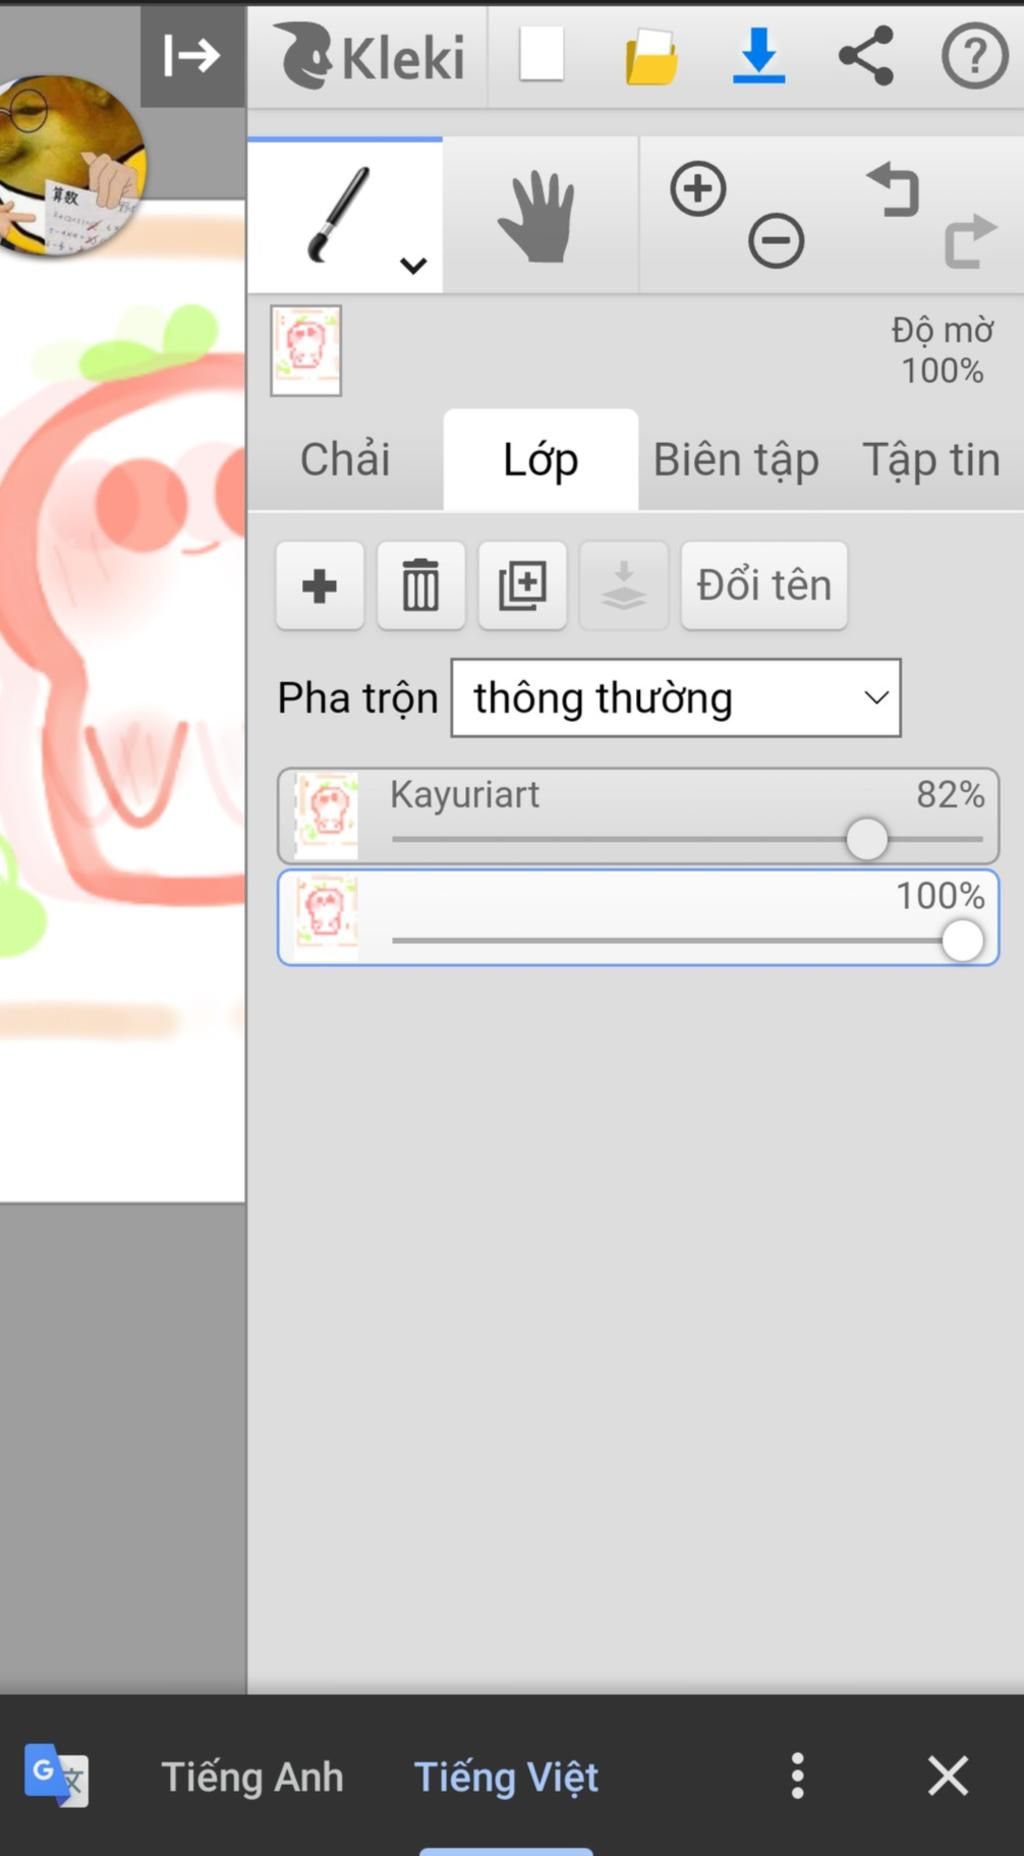This screenshot has width=1024, height=1856.
Task: Zoom in with the plus magnifier
Action: pyautogui.click(x=698, y=189)
